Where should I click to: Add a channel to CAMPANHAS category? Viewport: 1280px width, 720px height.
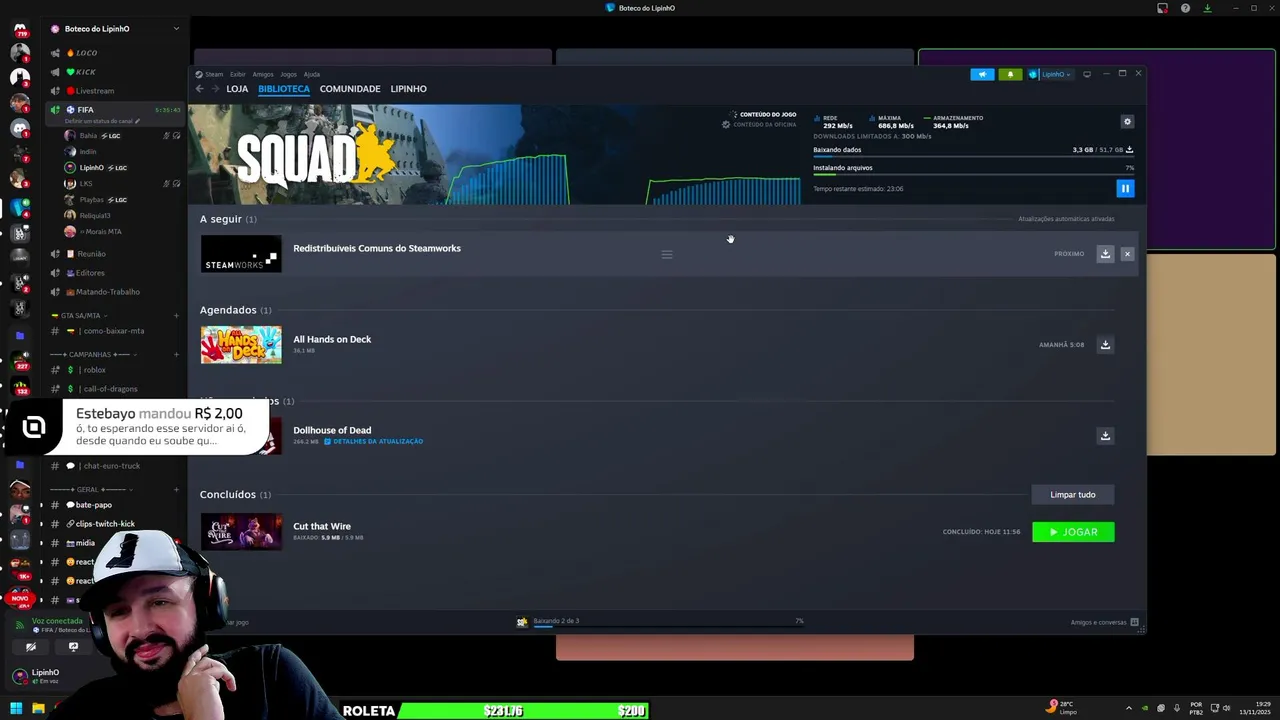176,355
